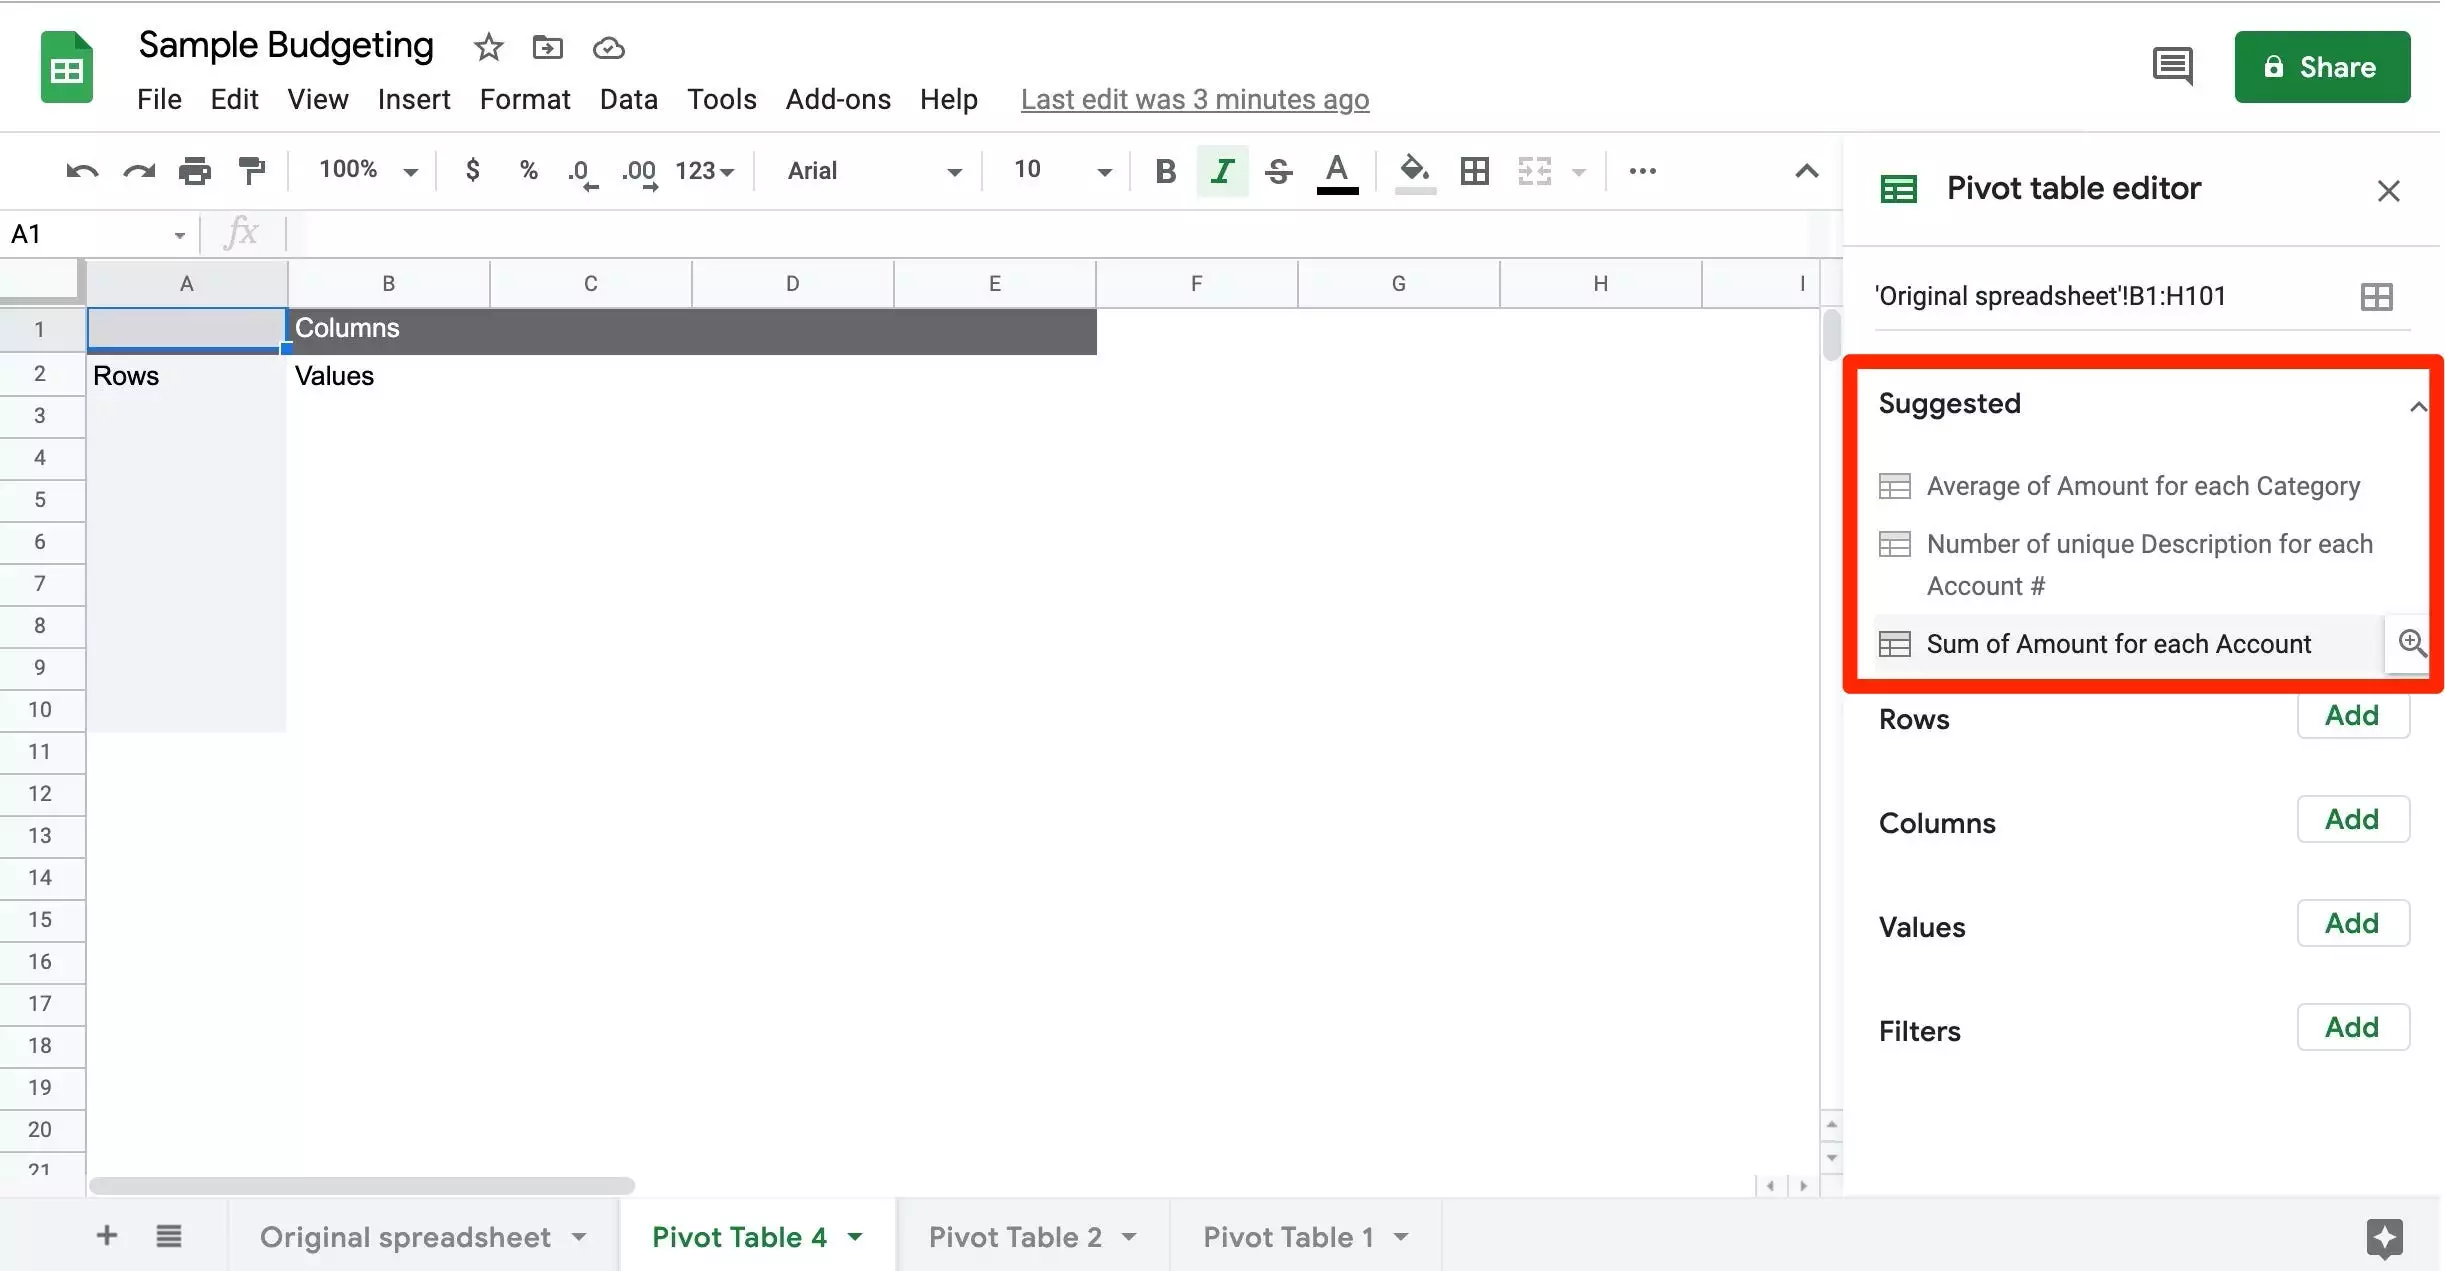The height and width of the screenshot is (1271, 2445).
Task: Open comment history icon
Action: click(2172, 67)
